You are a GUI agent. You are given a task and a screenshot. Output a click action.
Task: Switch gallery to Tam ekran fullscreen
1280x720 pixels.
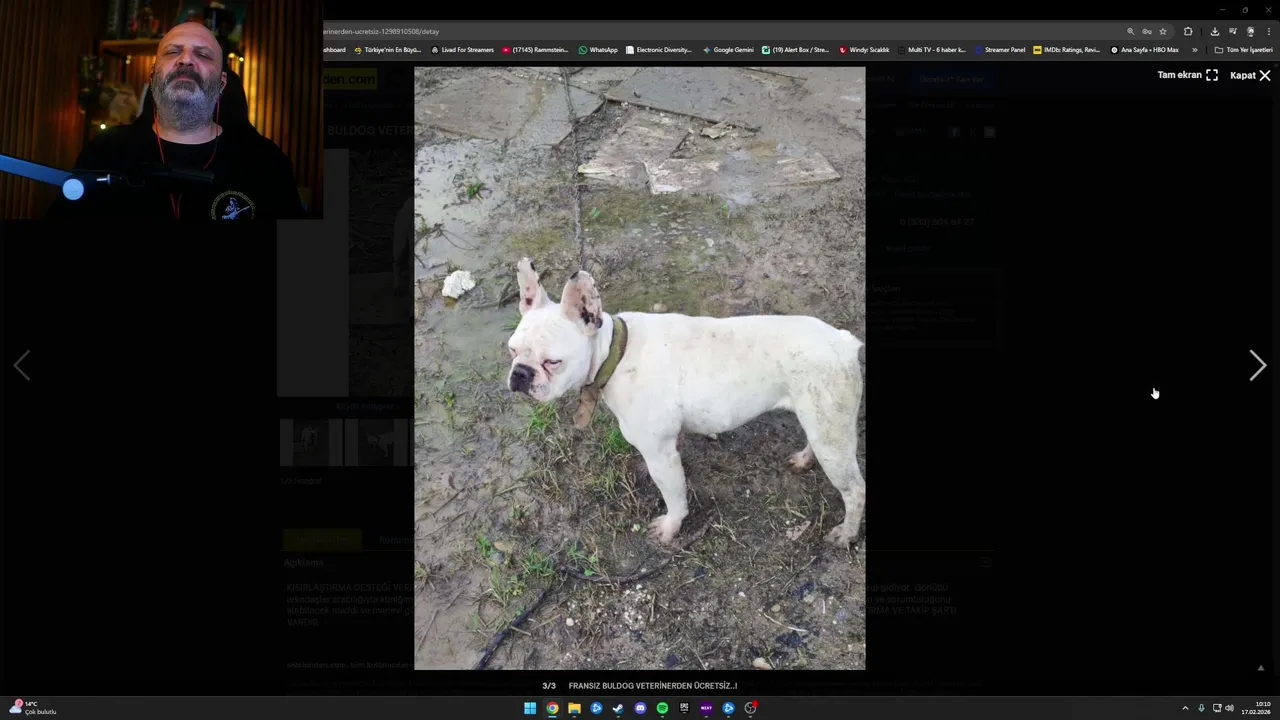1187,75
